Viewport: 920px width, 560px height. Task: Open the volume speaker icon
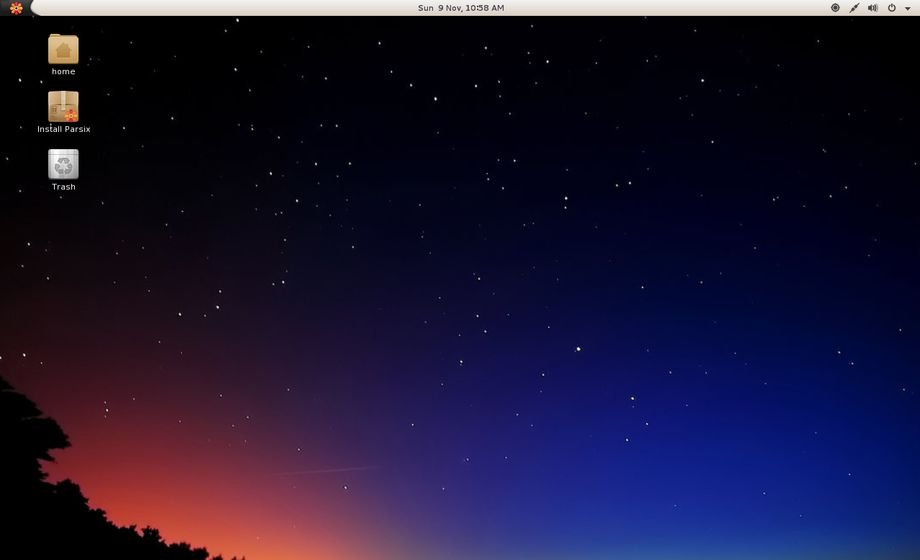[872, 8]
